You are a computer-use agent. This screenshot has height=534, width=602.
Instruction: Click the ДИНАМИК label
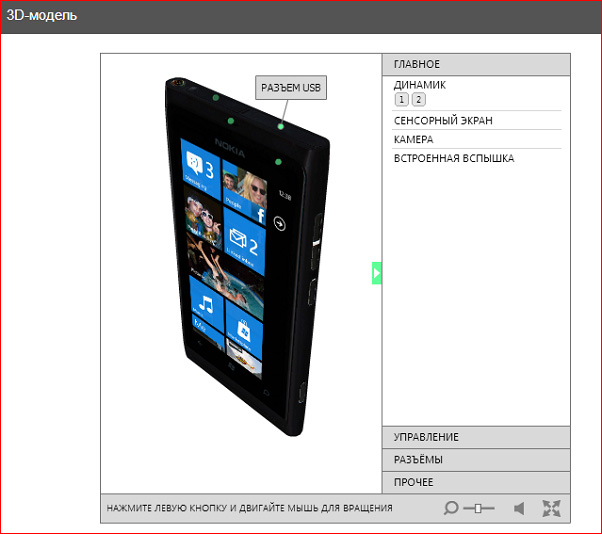(x=420, y=85)
